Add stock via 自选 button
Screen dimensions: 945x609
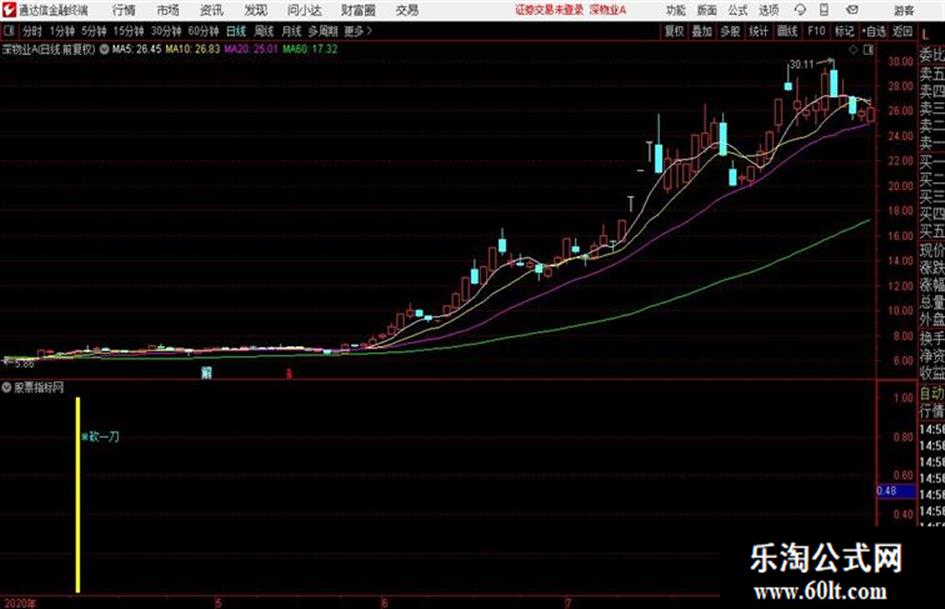click(x=874, y=31)
